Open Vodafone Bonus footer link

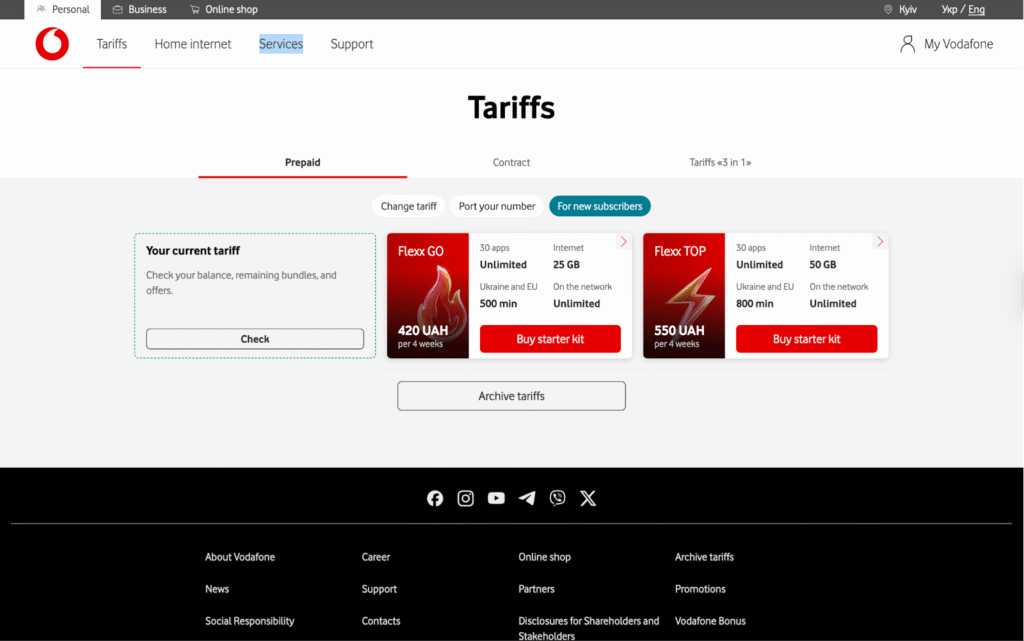click(710, 621)
